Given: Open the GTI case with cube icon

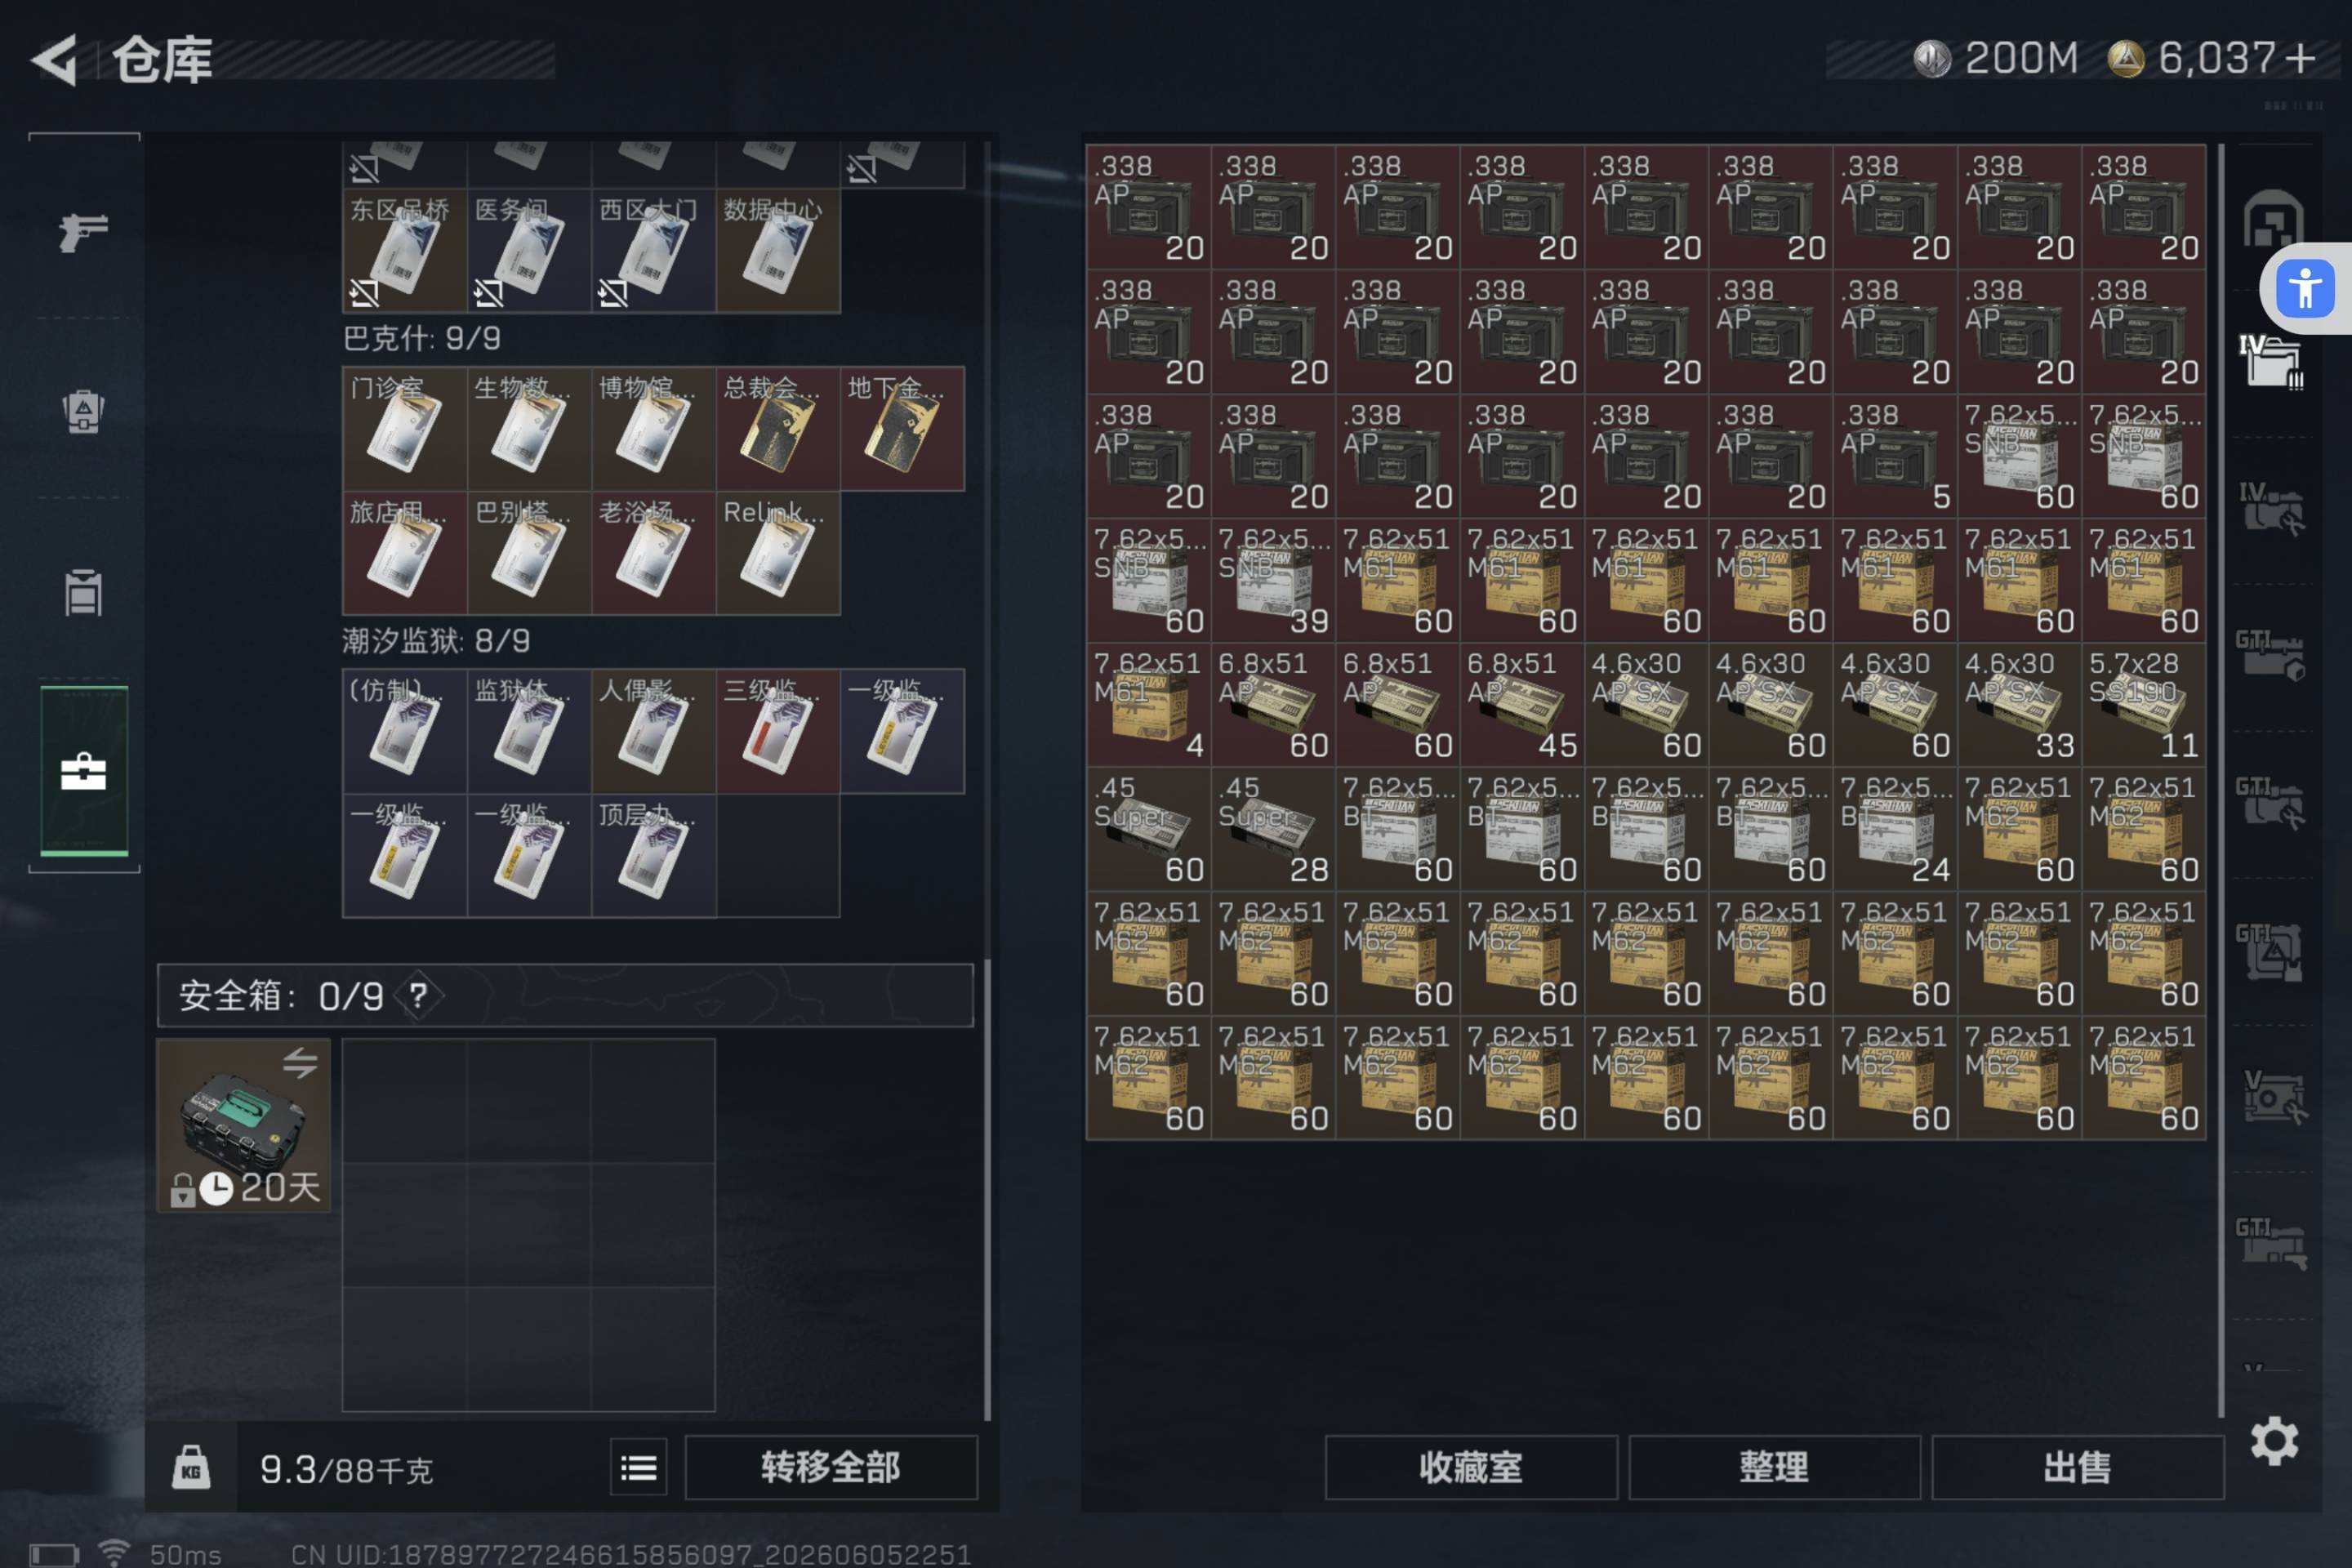Looking at the screenshot, I should (2270, 654).
